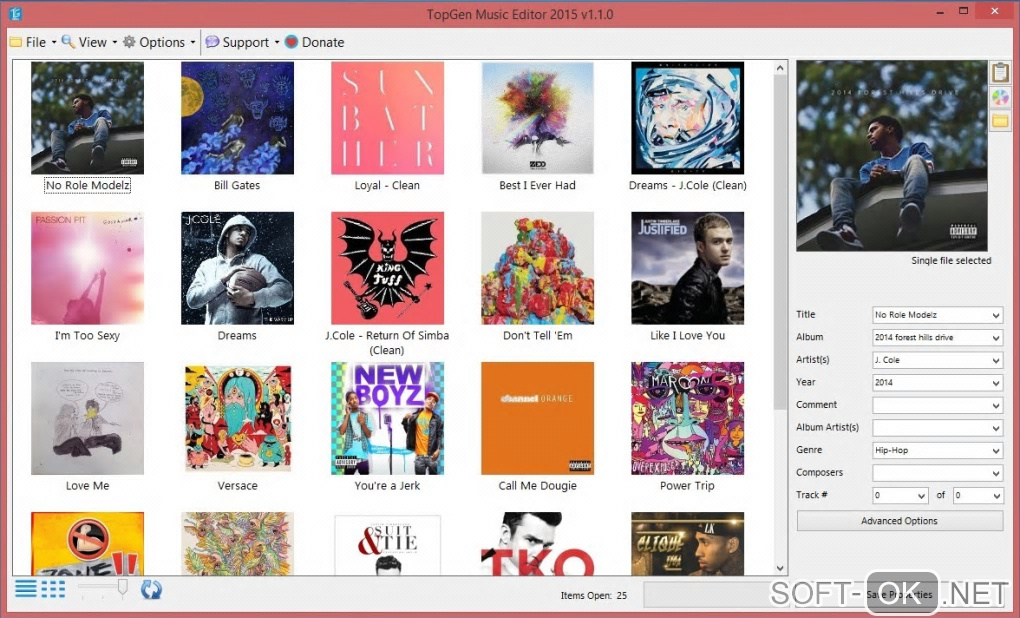Click the TopGen app icon in title bar
The width and height of the screenshot is (1020, 618).
coord(16,13)
